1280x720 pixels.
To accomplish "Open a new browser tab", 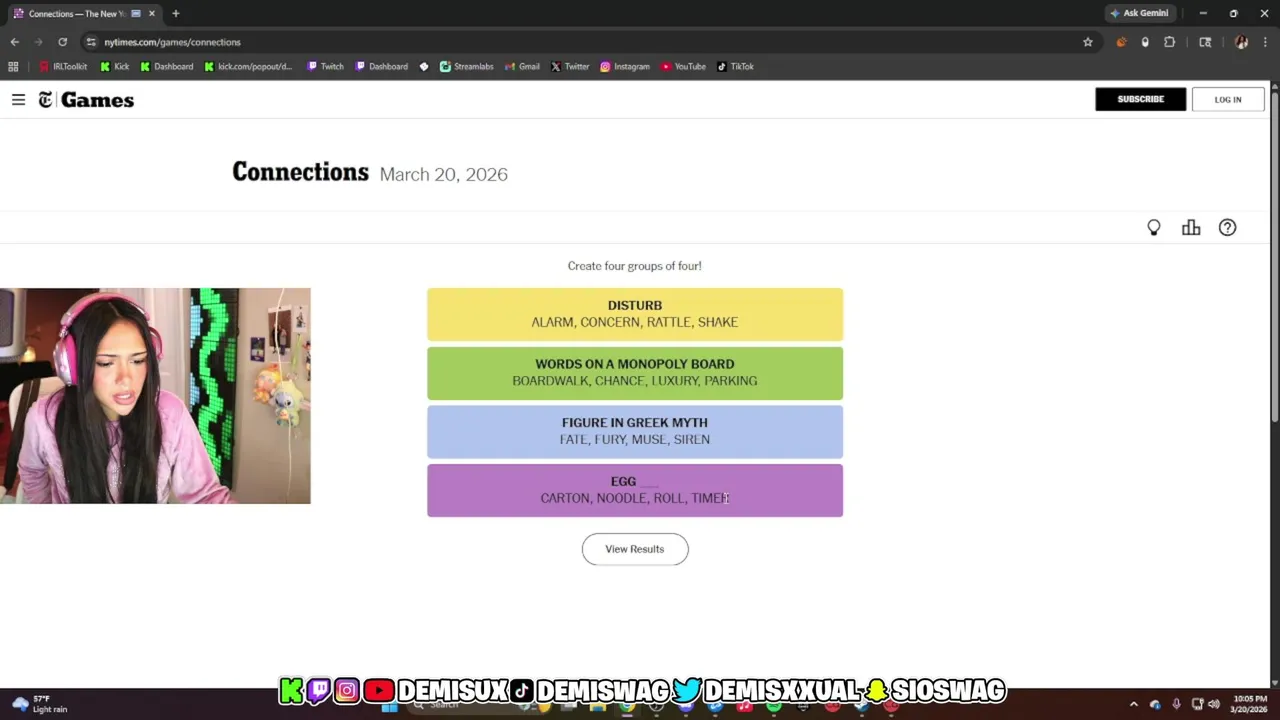I will 175,14.
